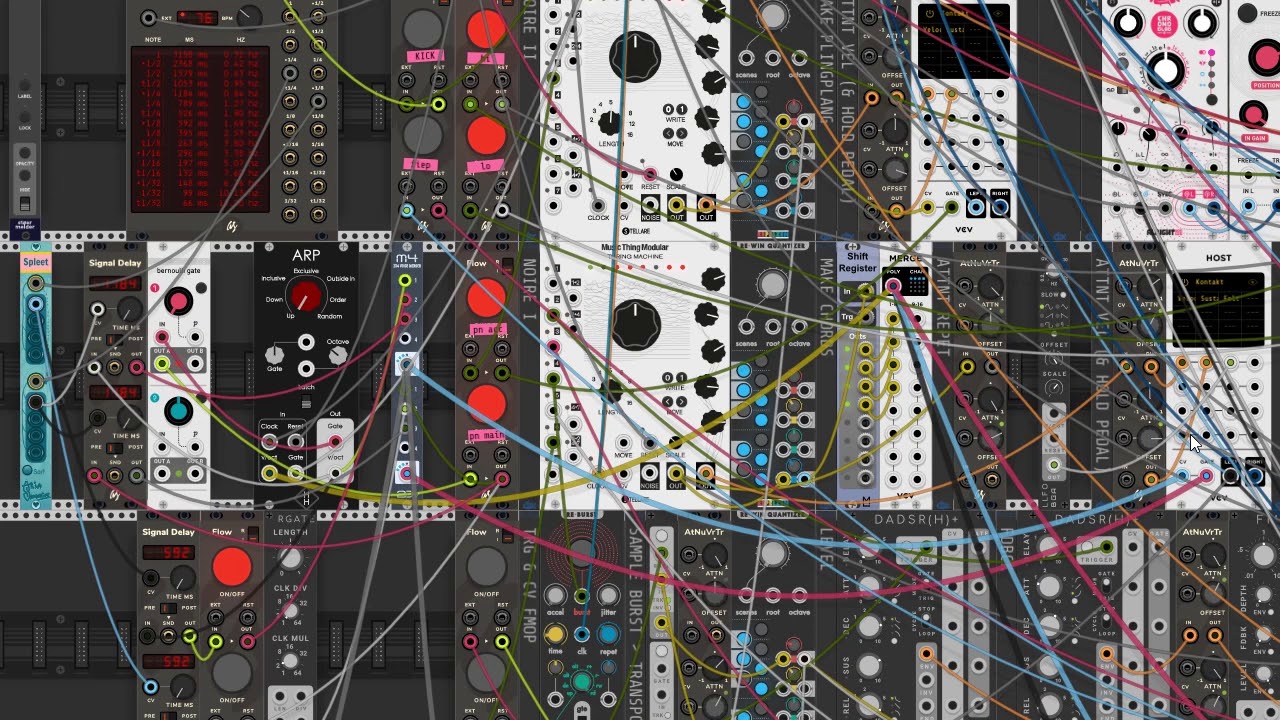Click upper OUT B jack on bernoulli gate
The image size is (1280, 720).
coord(196,363)
